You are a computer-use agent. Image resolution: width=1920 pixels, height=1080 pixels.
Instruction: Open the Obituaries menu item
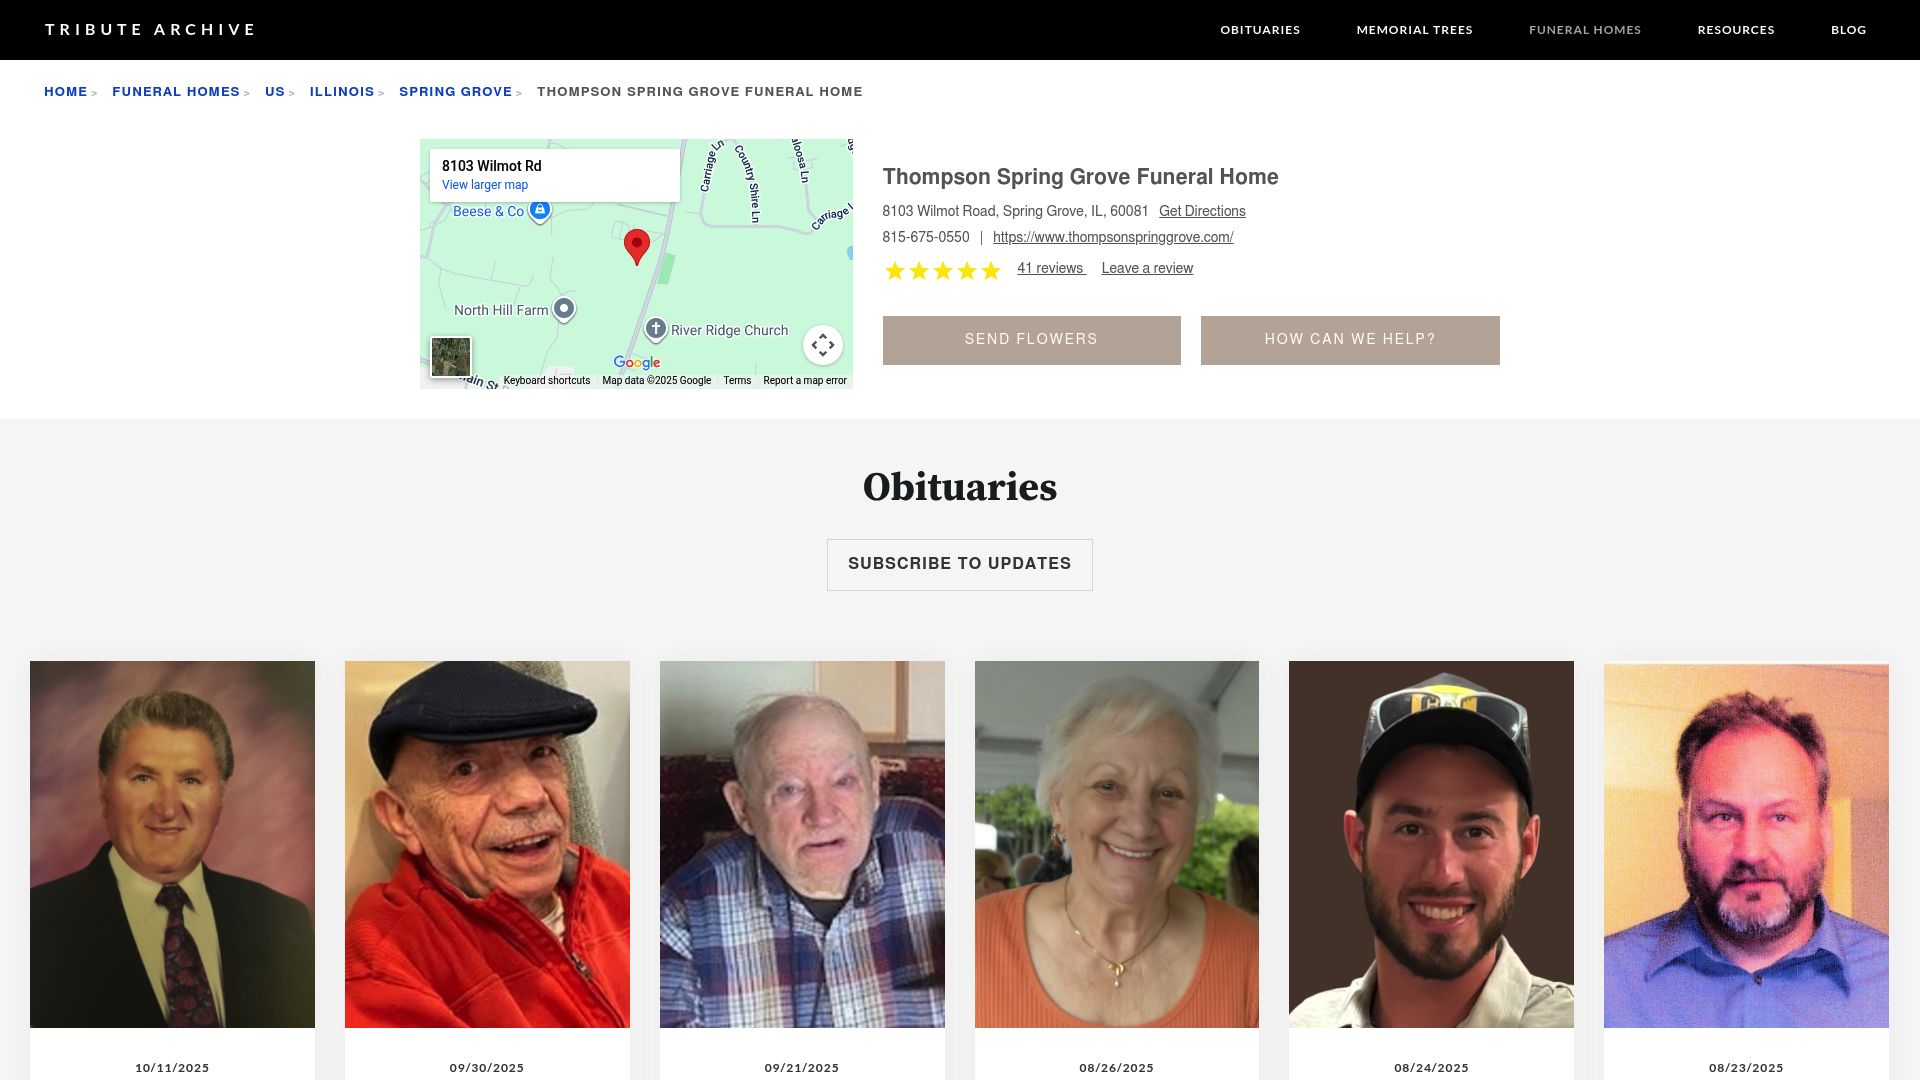[1260, 30]
